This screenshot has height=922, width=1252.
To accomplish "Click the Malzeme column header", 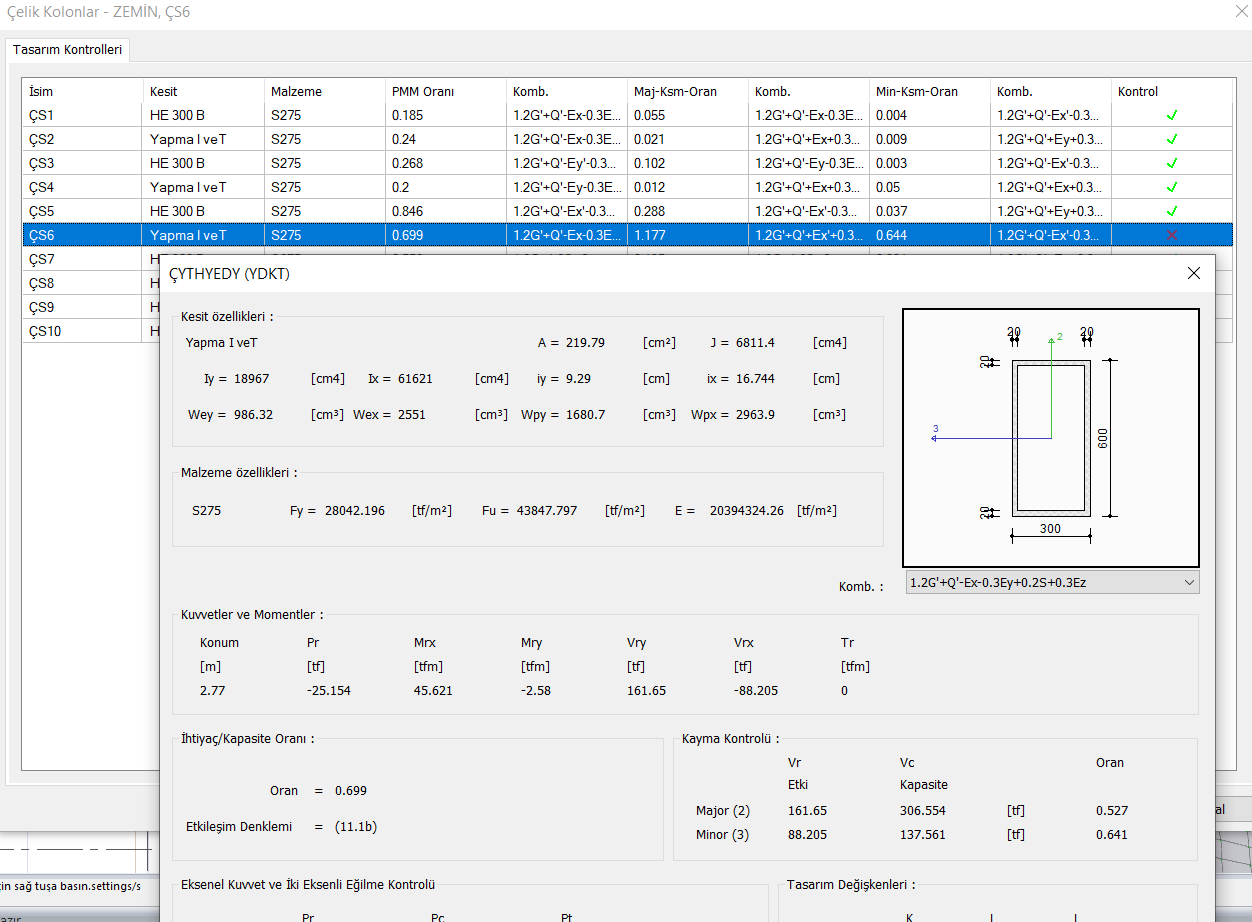I will pos(325,91).
